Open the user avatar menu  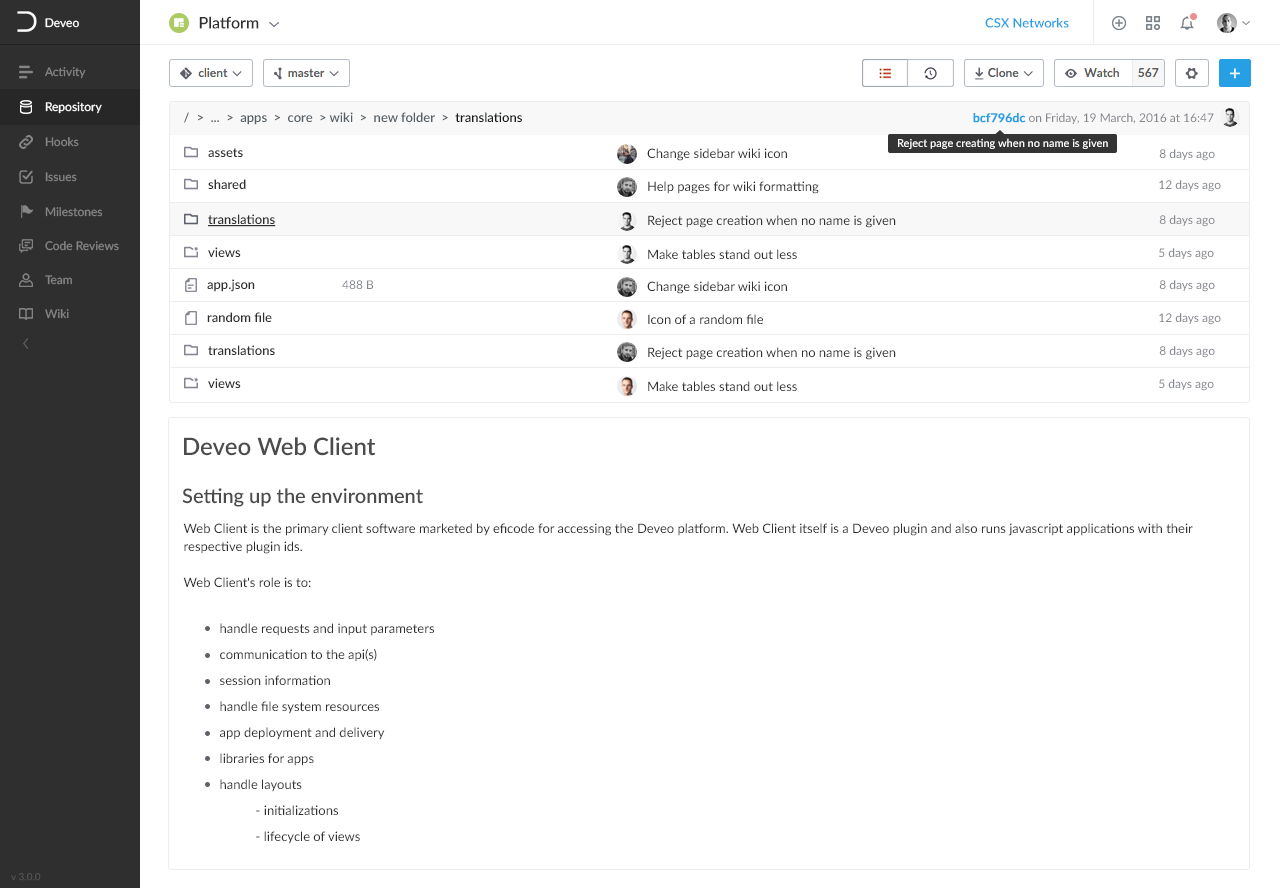click(1233, 23)
